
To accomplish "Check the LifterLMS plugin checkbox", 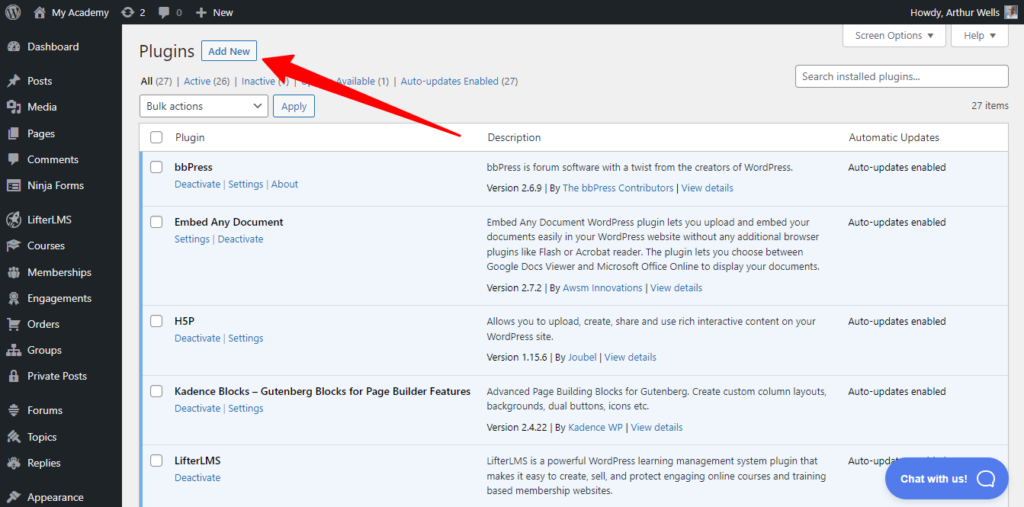I will (156, 461).
